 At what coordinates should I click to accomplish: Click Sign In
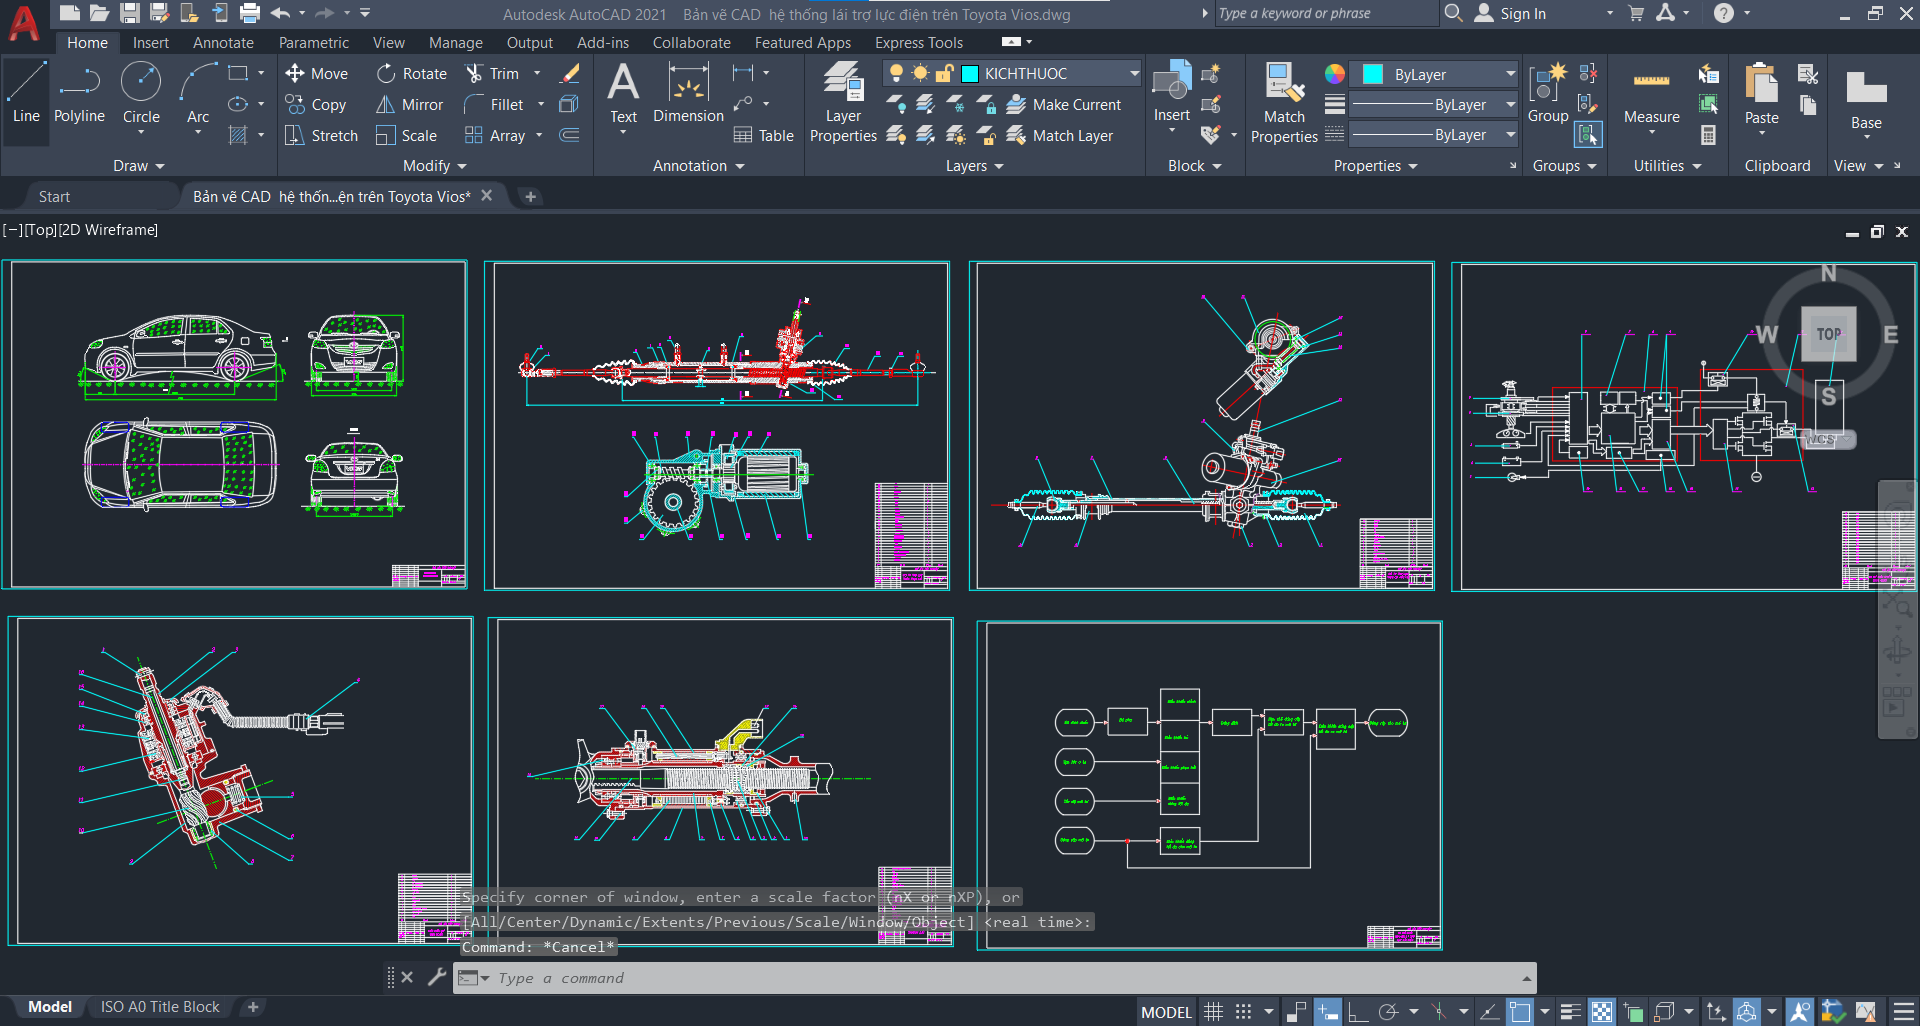pos(1510,13)
